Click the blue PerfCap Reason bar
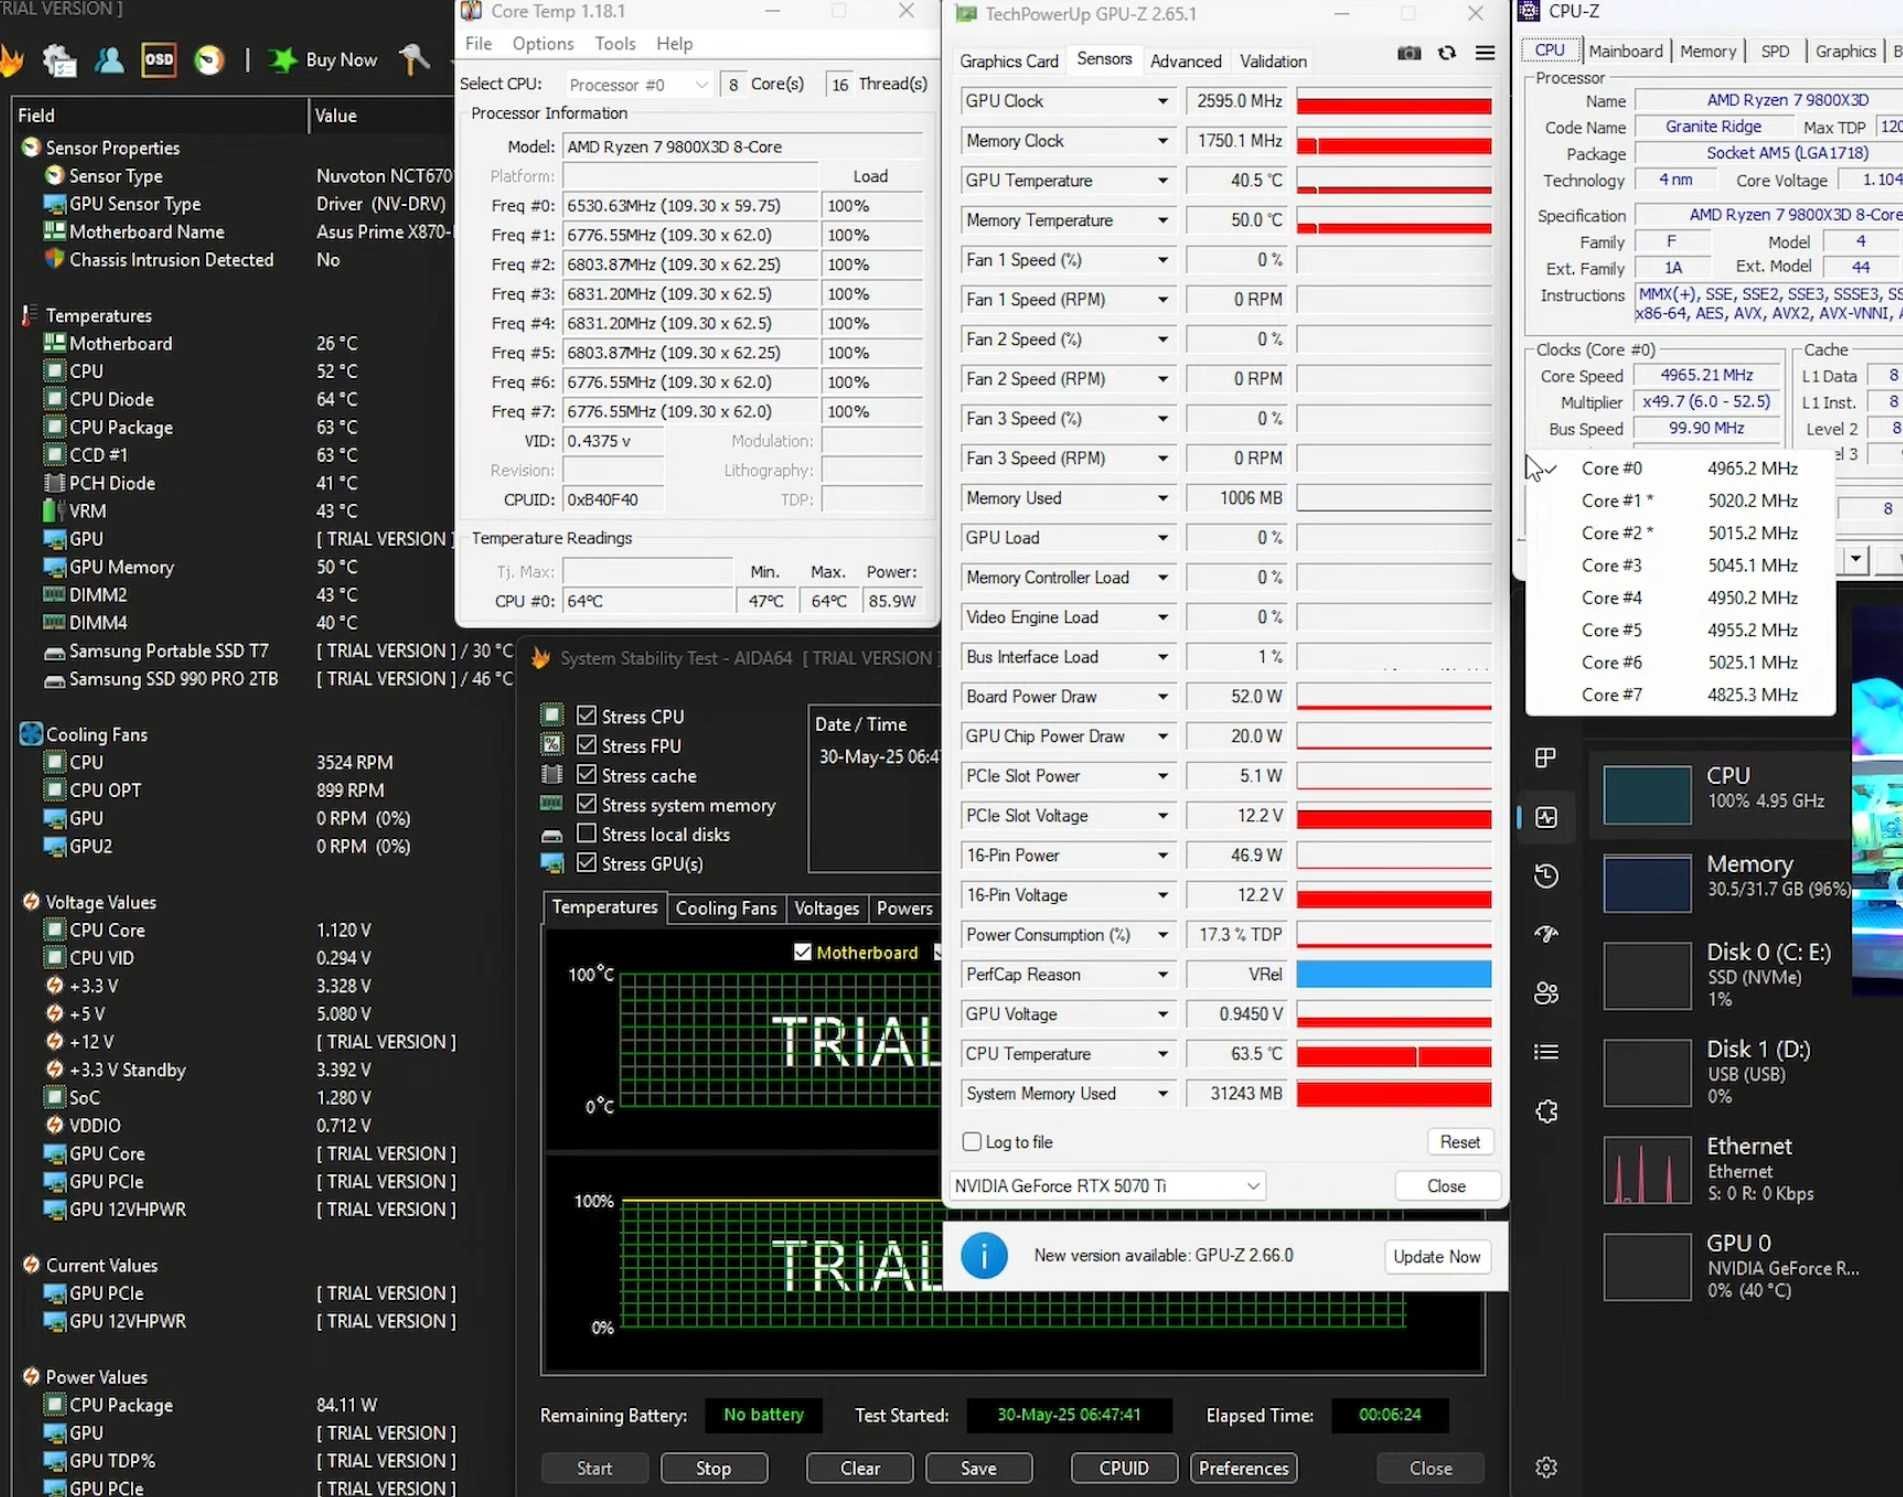 (1394, 975)
